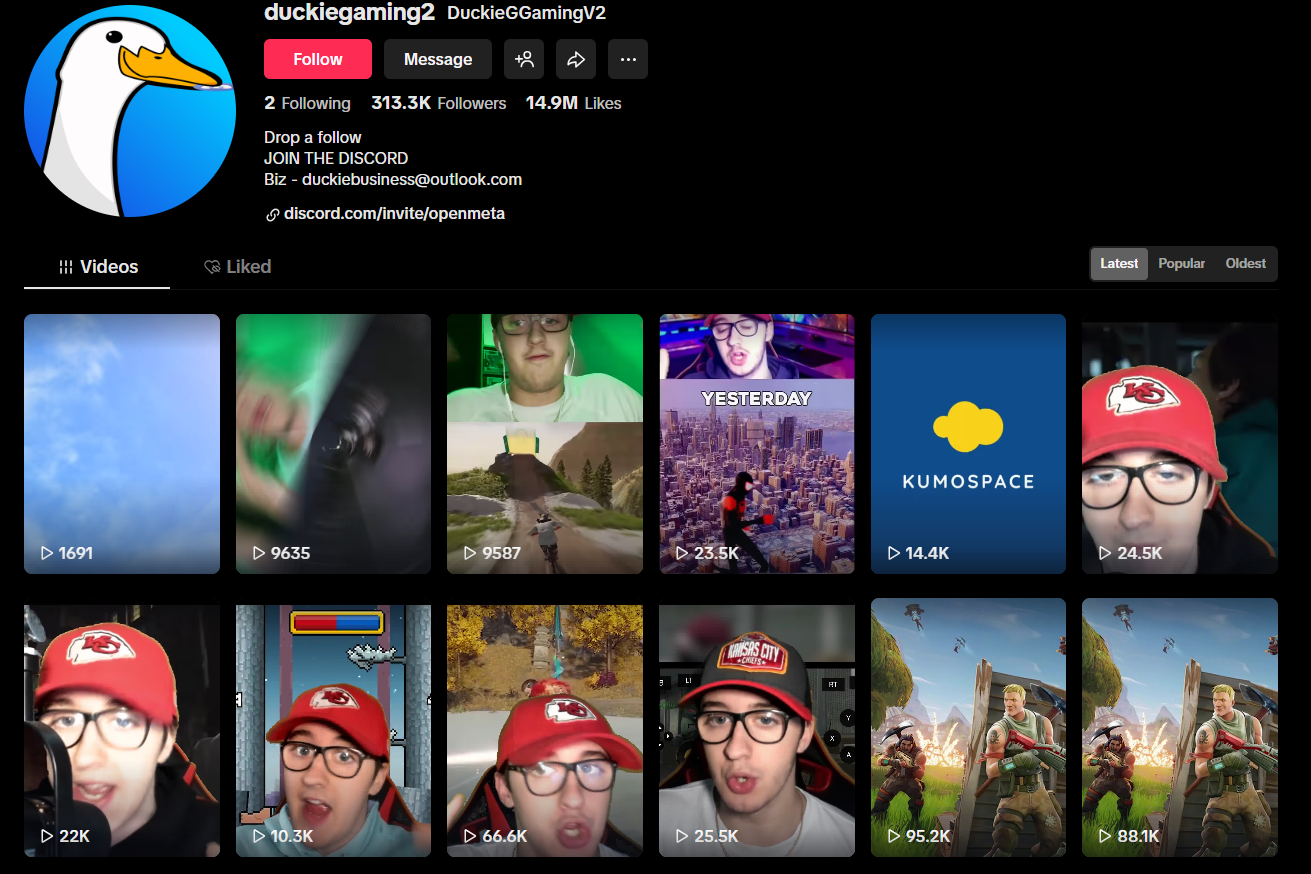Follow the duckiegaming2 account
Screen dimensions: 1311x874
(x=317, y=59)
